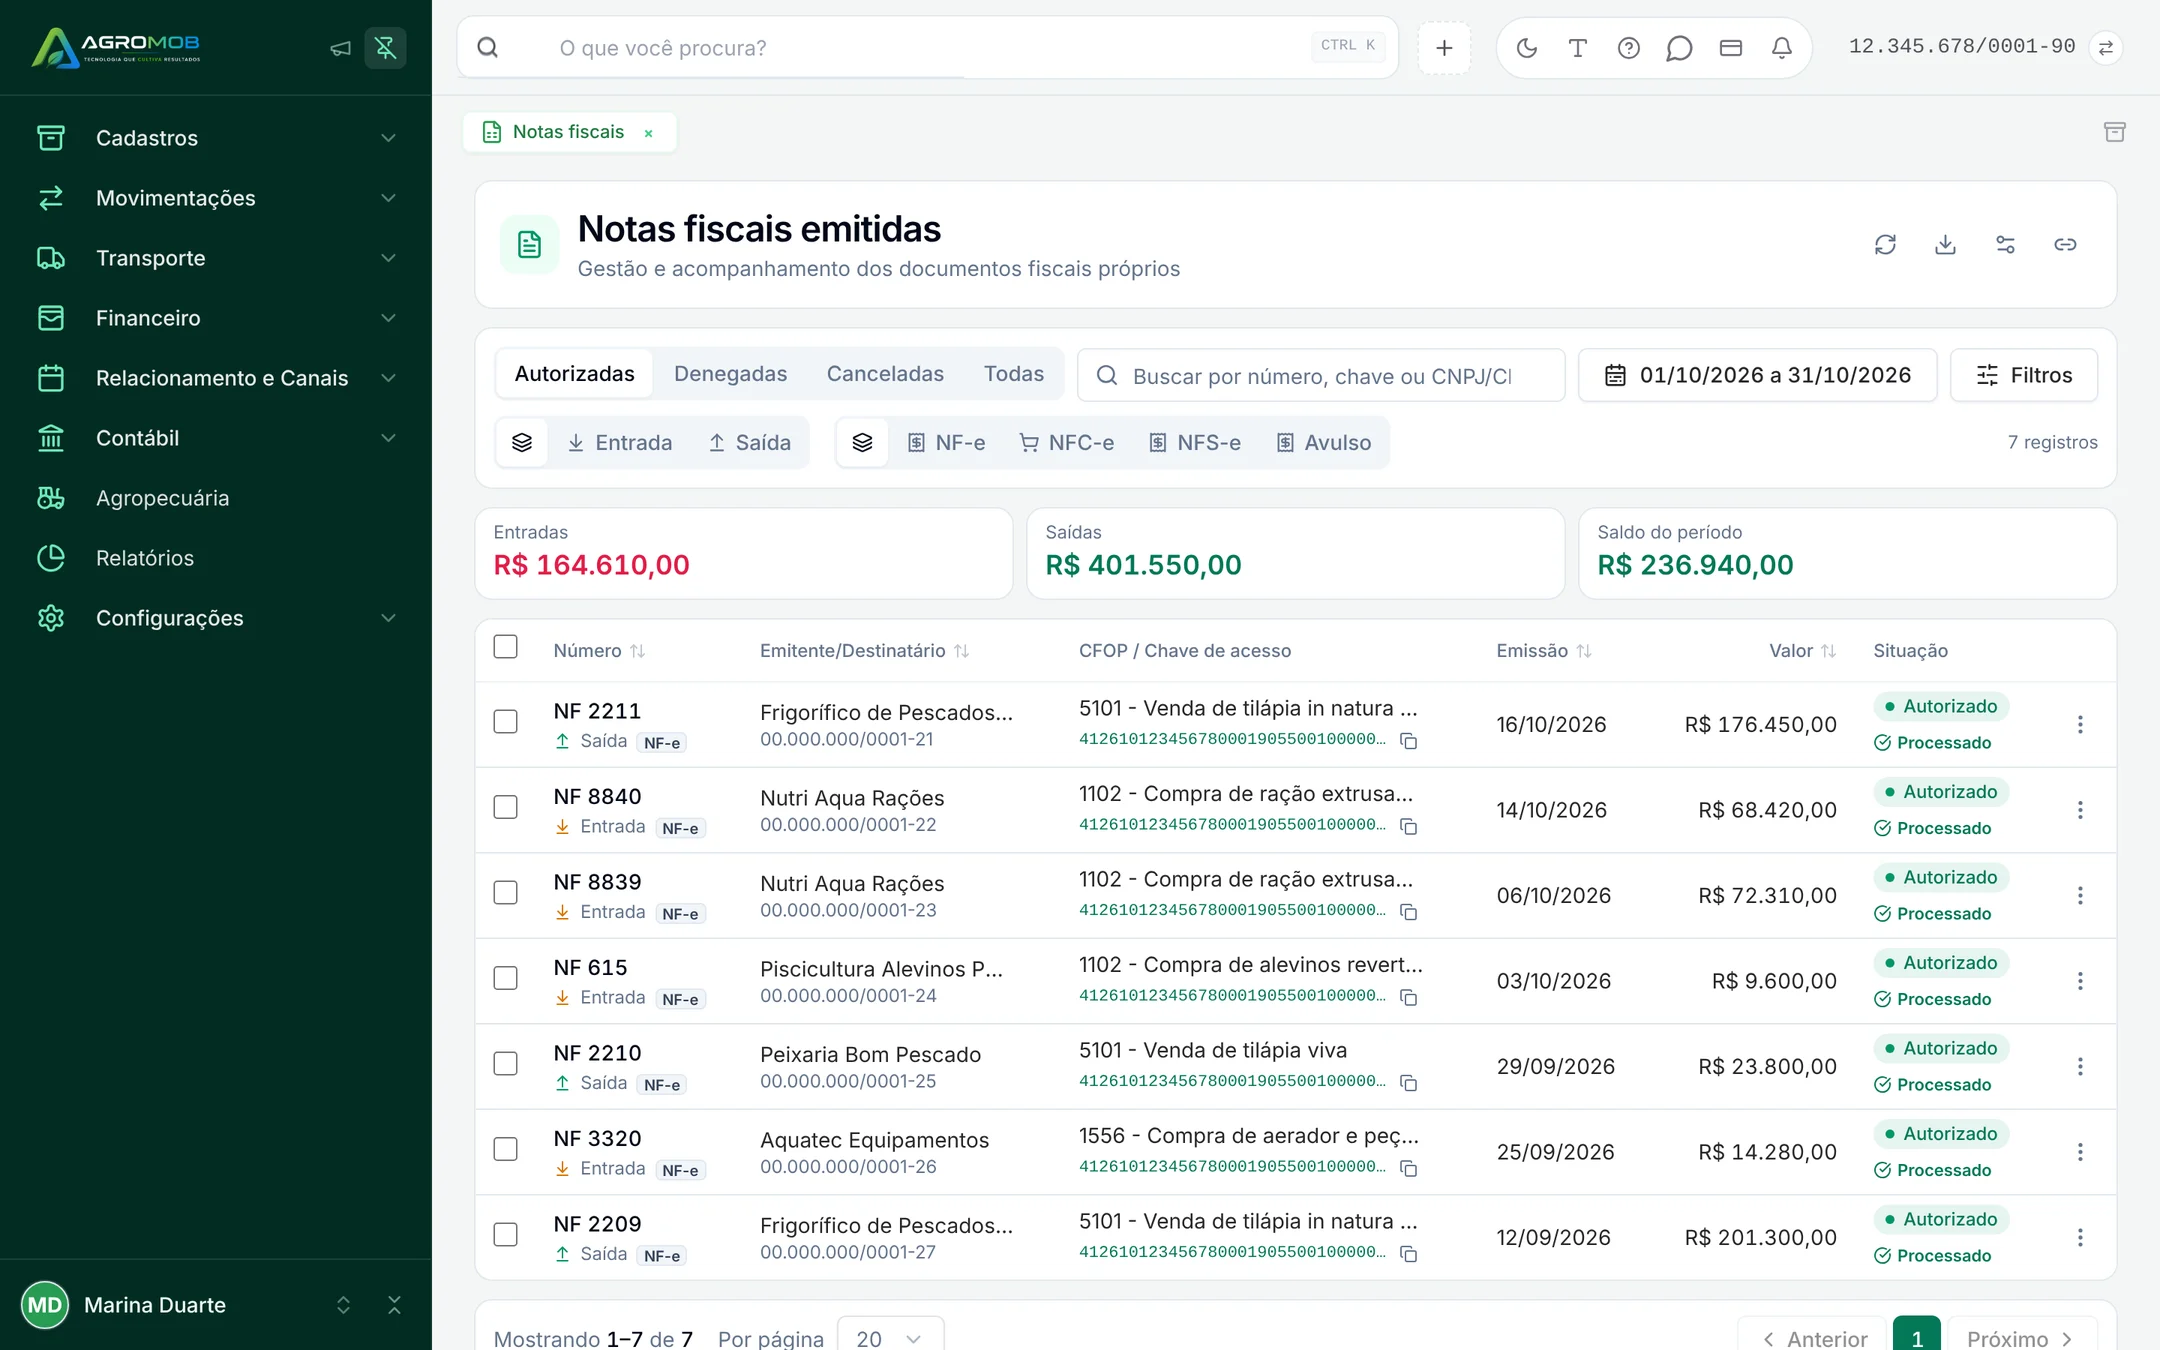Open help question mark icon
This screenshot has width=2160, height=1350.
coord(1629,48)
